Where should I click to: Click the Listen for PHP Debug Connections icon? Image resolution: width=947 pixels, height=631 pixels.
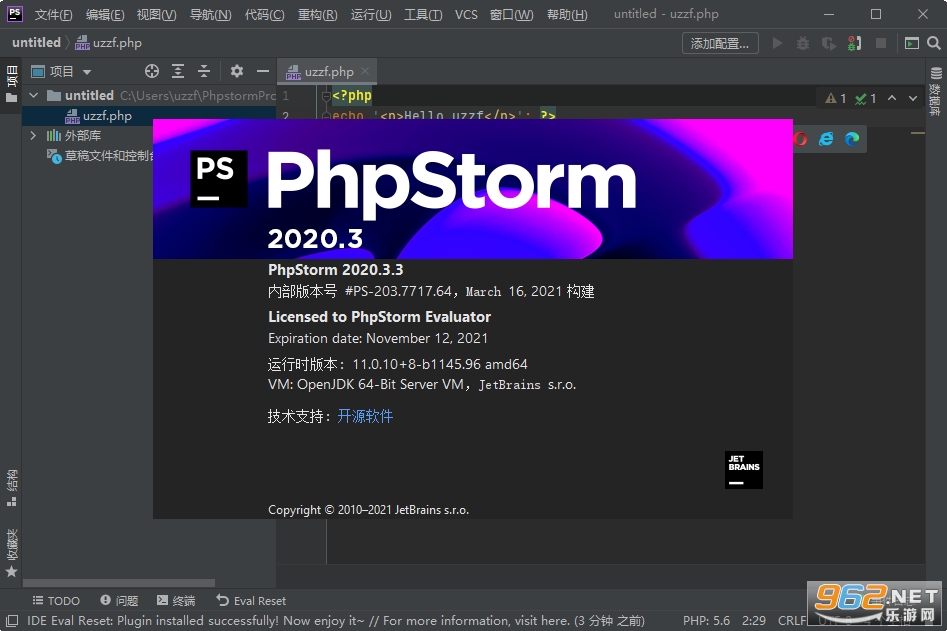coord(855,43)
